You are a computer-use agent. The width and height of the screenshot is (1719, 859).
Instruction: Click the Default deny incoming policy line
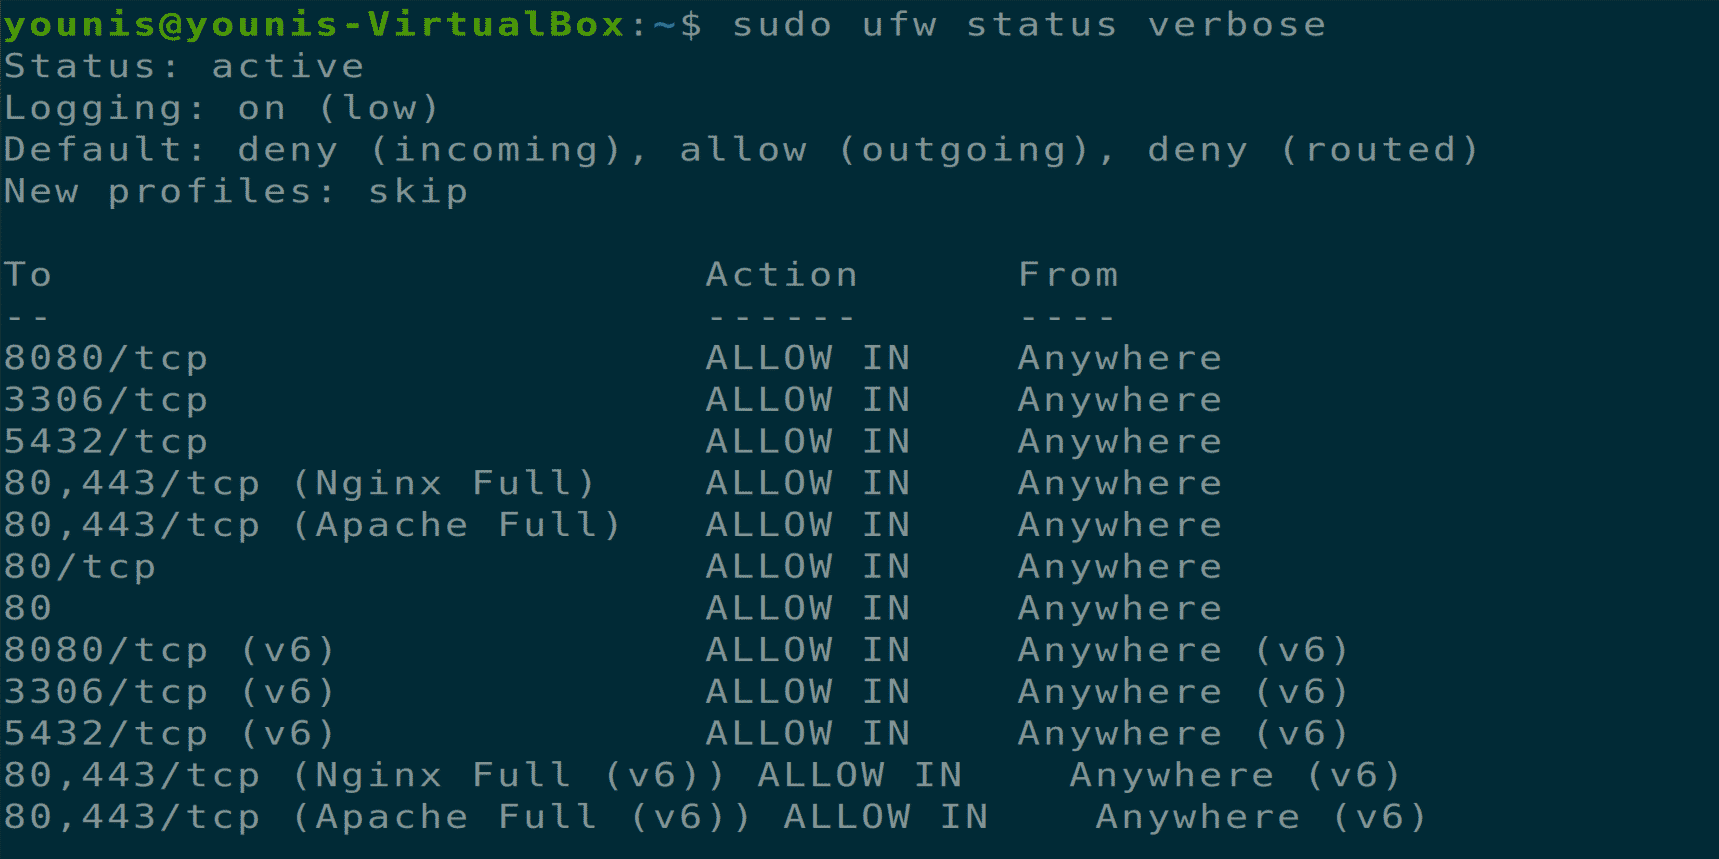click(x=740, y=150)
